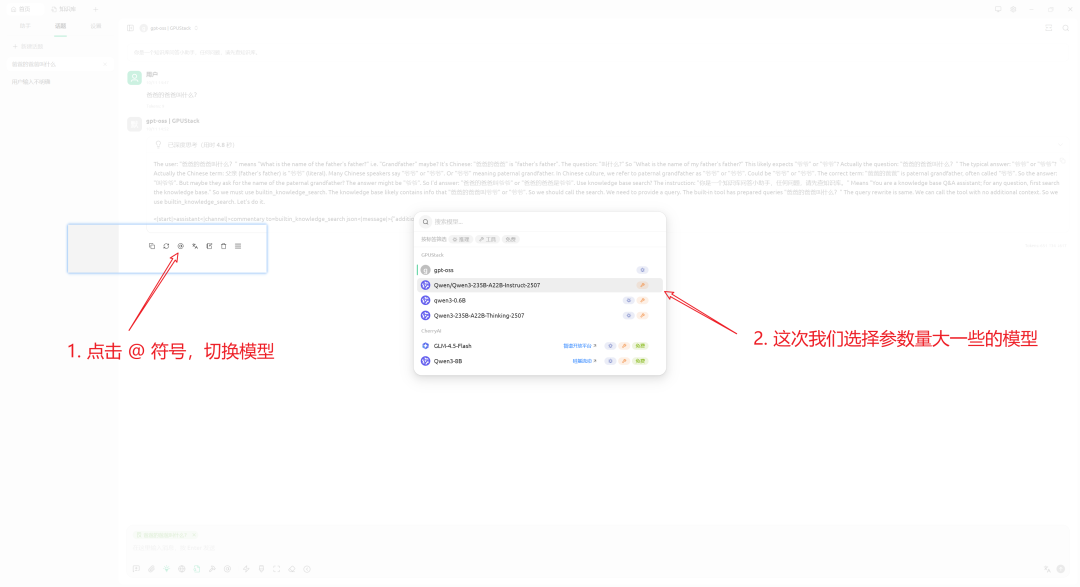Click the @ icon to switch models

click(x=181, y=246)
